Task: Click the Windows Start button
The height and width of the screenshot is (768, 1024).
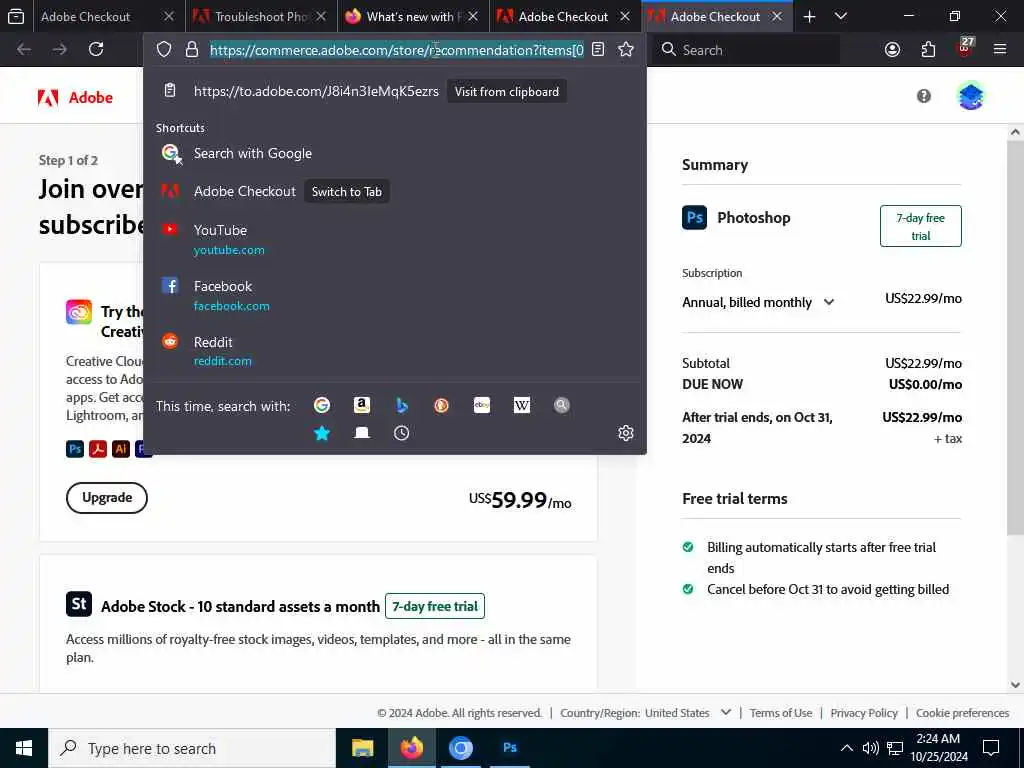Action: [x=24, y=748]
